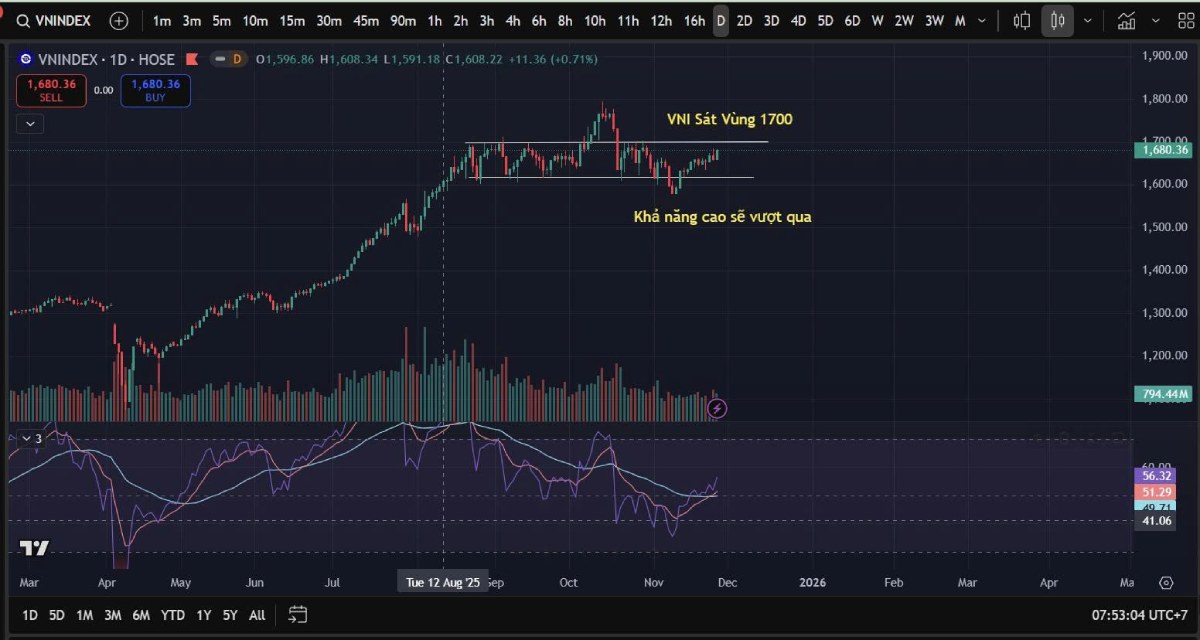Expand the chart style dropdown chevron
Image resolution: width=1200 pixels, height=640 pixels.
[x=1089, y=20]
